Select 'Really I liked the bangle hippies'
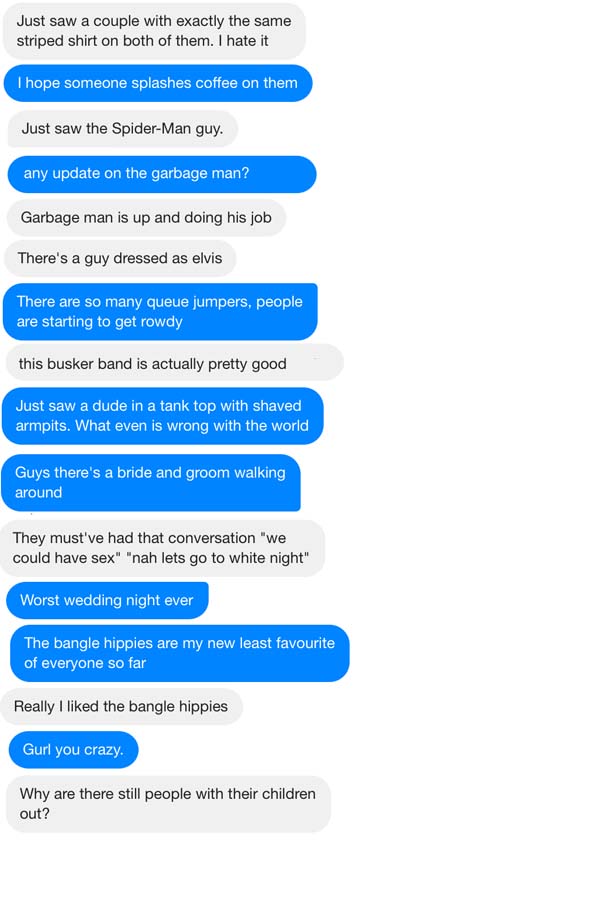The image size is (600, 900). click(x=121, y=707)
